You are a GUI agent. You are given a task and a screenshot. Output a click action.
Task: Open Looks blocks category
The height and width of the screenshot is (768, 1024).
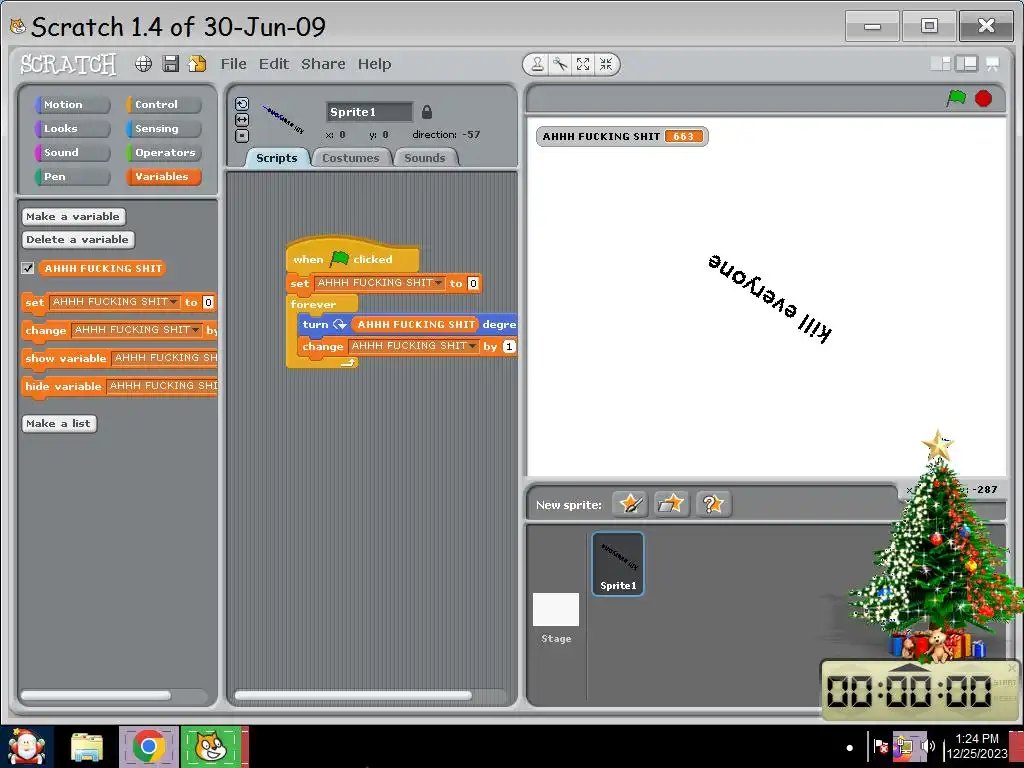[72, 129]
